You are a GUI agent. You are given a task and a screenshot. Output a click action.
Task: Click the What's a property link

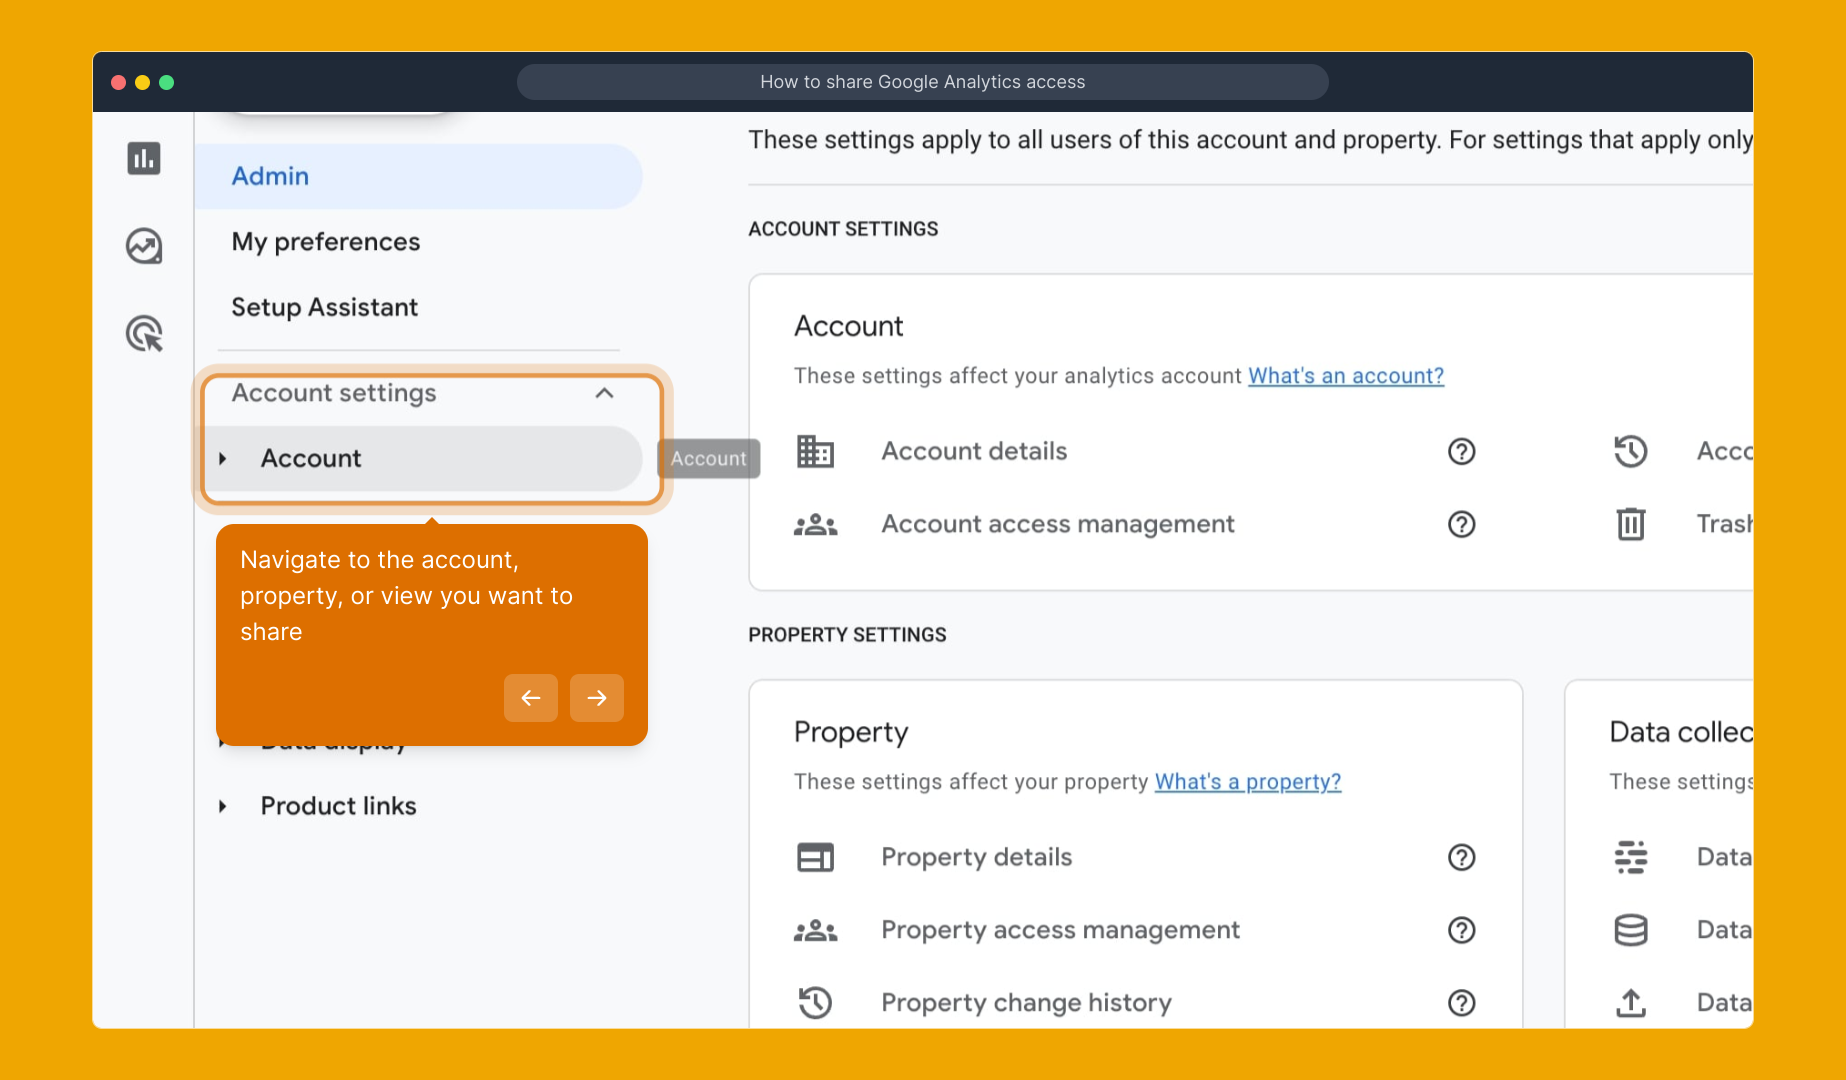(x=1247, y=781)
